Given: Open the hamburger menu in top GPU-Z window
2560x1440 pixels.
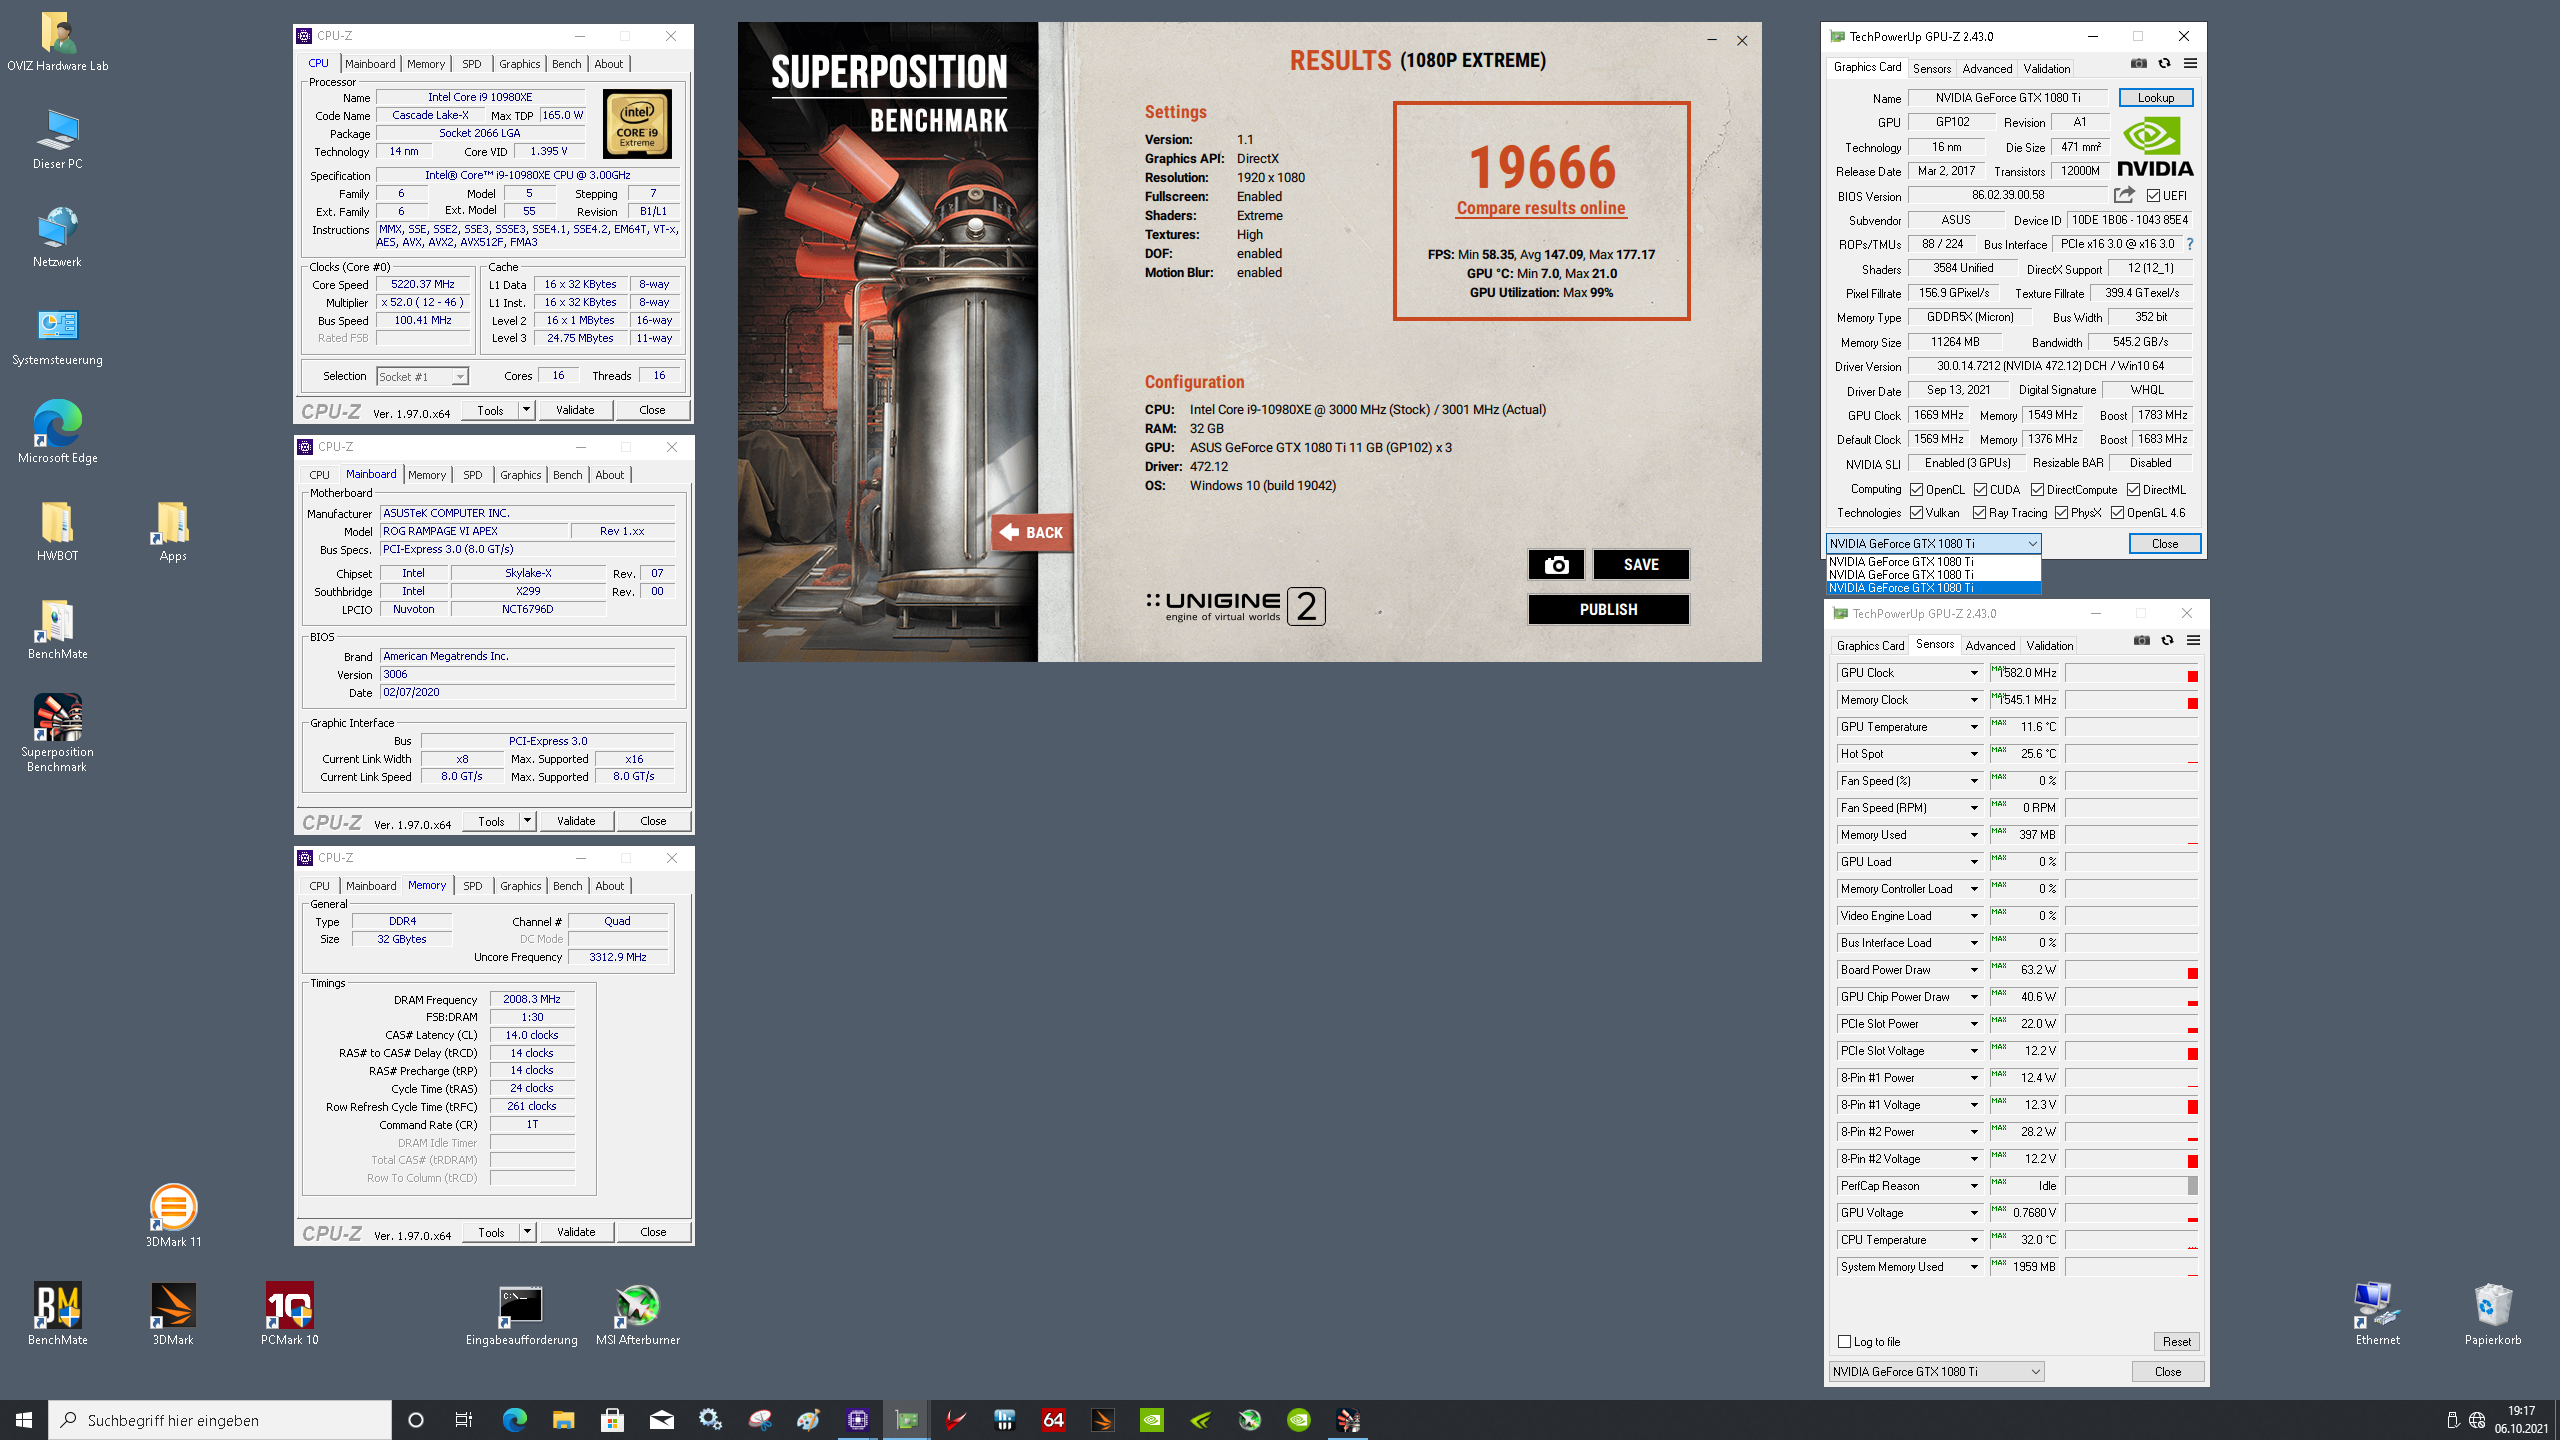Looking at the screenshot, I should pos(2190,63).
